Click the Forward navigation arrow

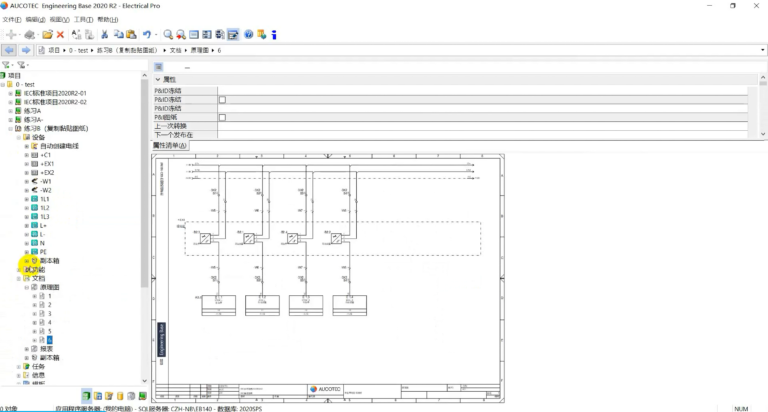click(x=25, y=50)
